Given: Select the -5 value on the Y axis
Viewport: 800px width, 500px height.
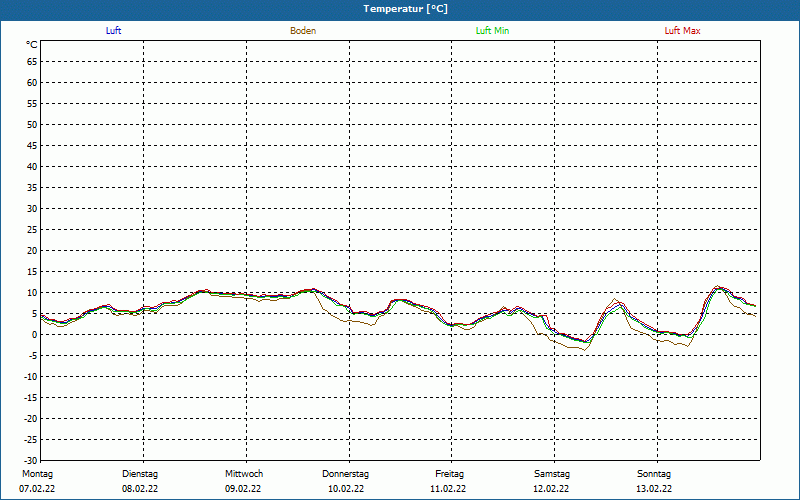Looking at the screenshot, I should [x=33, y=356].
